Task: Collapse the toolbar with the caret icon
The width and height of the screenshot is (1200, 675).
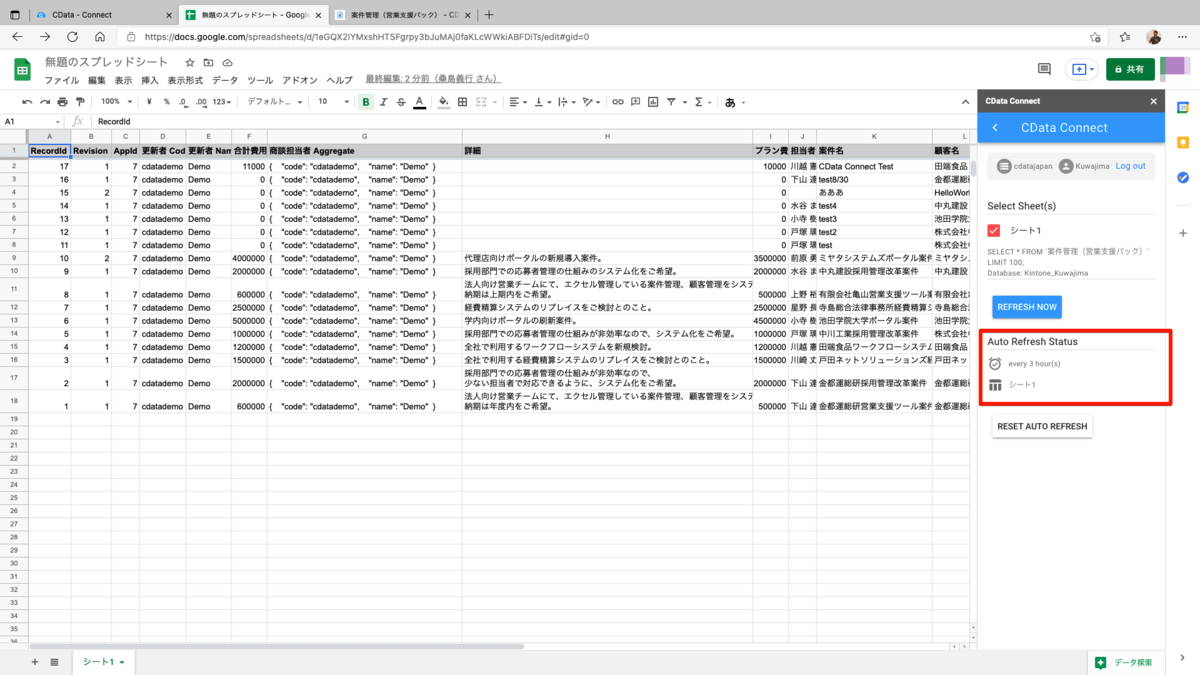Action: point(964,102)
